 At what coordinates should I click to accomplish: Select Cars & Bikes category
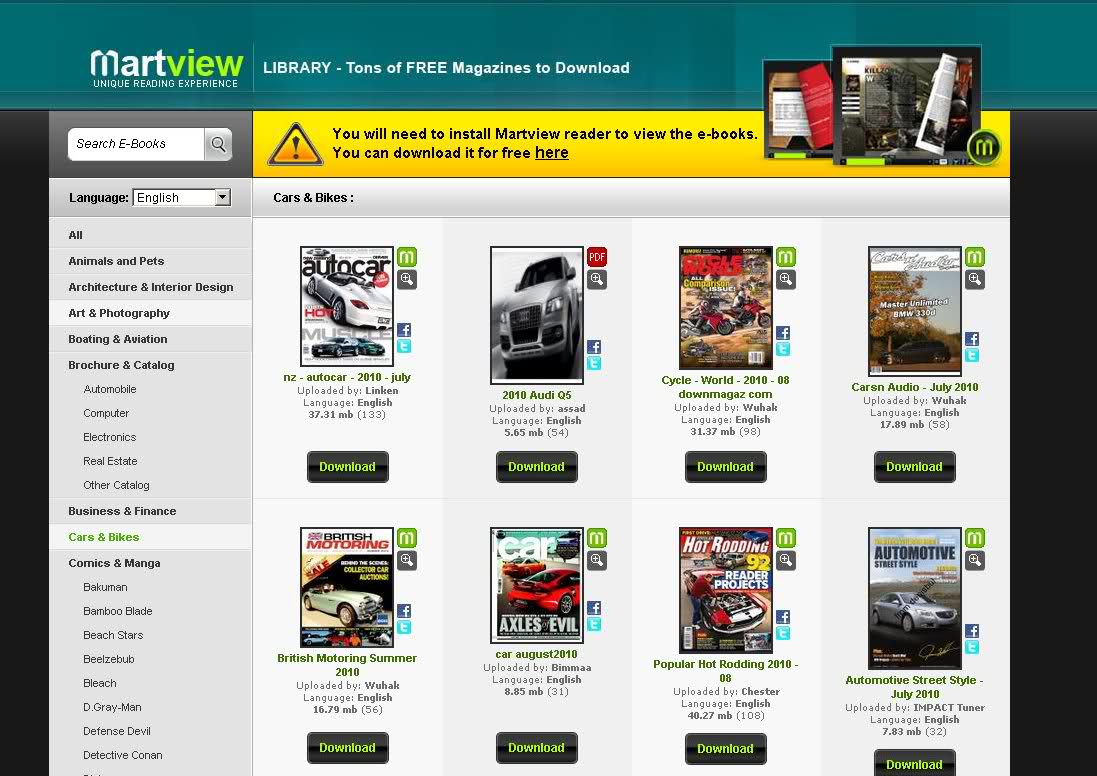coord(104,537)
